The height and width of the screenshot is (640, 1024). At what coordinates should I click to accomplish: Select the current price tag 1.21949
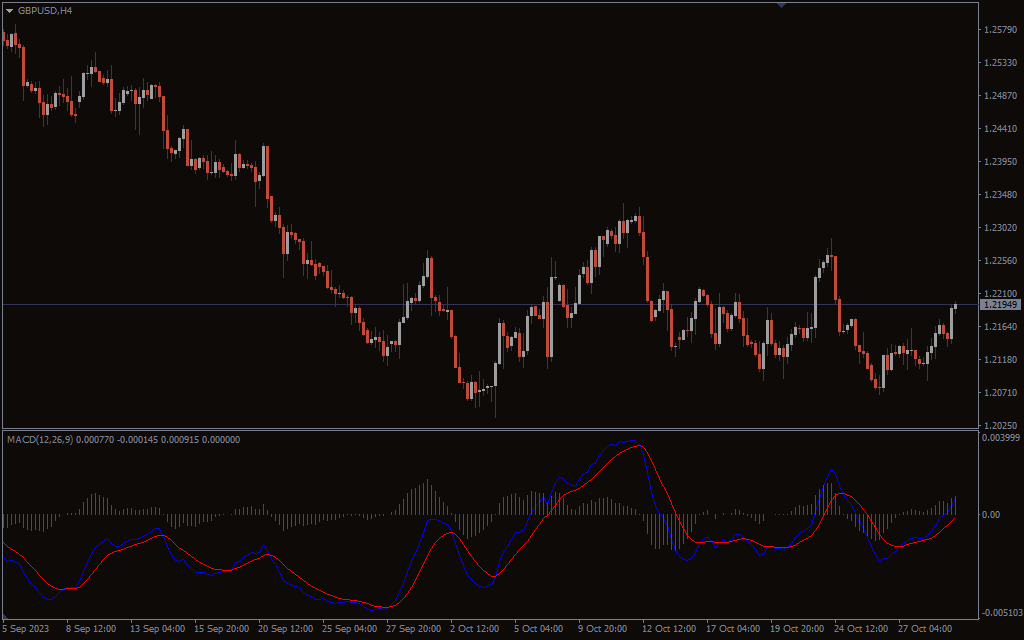click(x=1000, y=304)
